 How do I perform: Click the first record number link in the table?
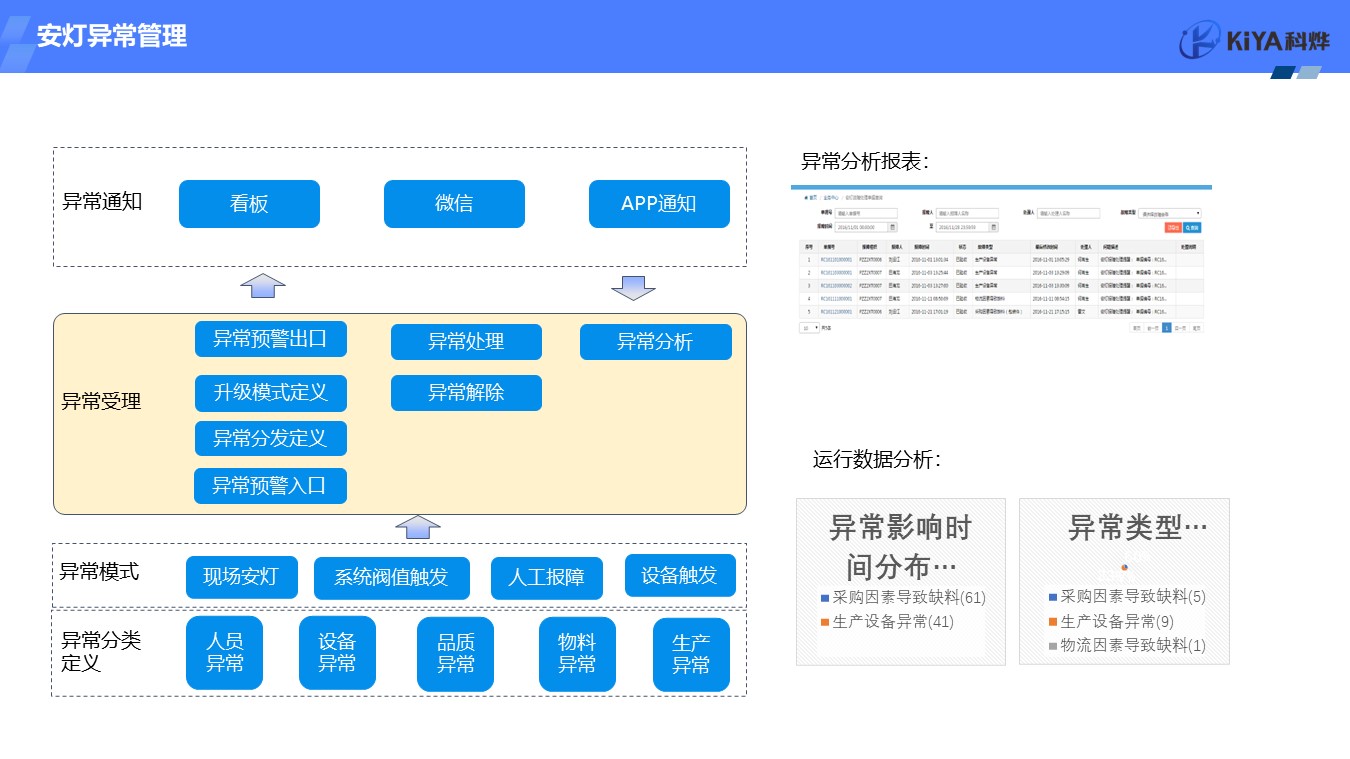point(836,259)
